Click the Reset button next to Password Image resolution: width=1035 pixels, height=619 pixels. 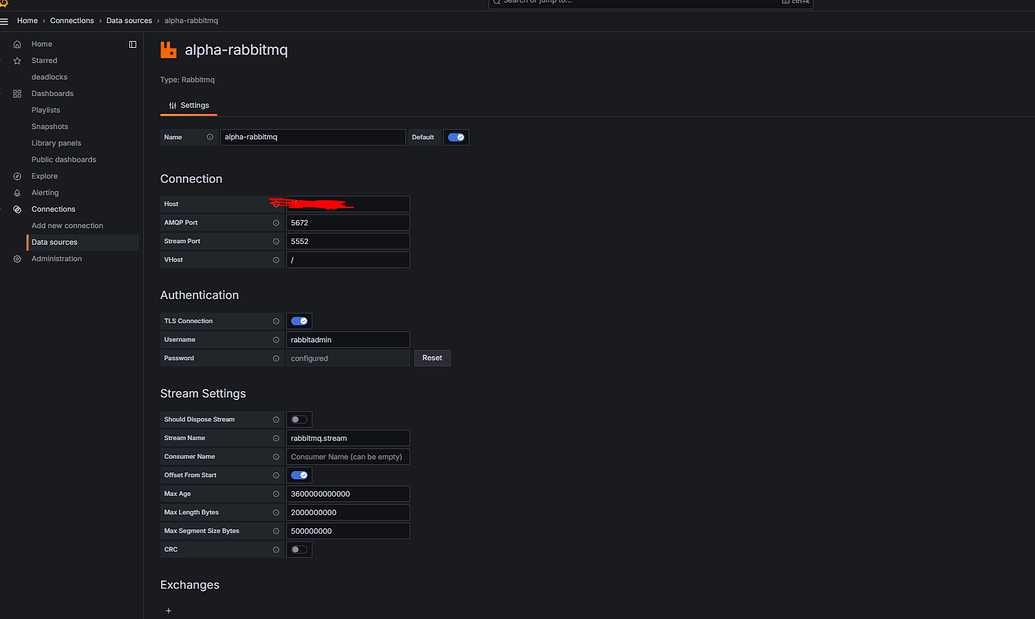pyautogui.click(x=432, y=357)
